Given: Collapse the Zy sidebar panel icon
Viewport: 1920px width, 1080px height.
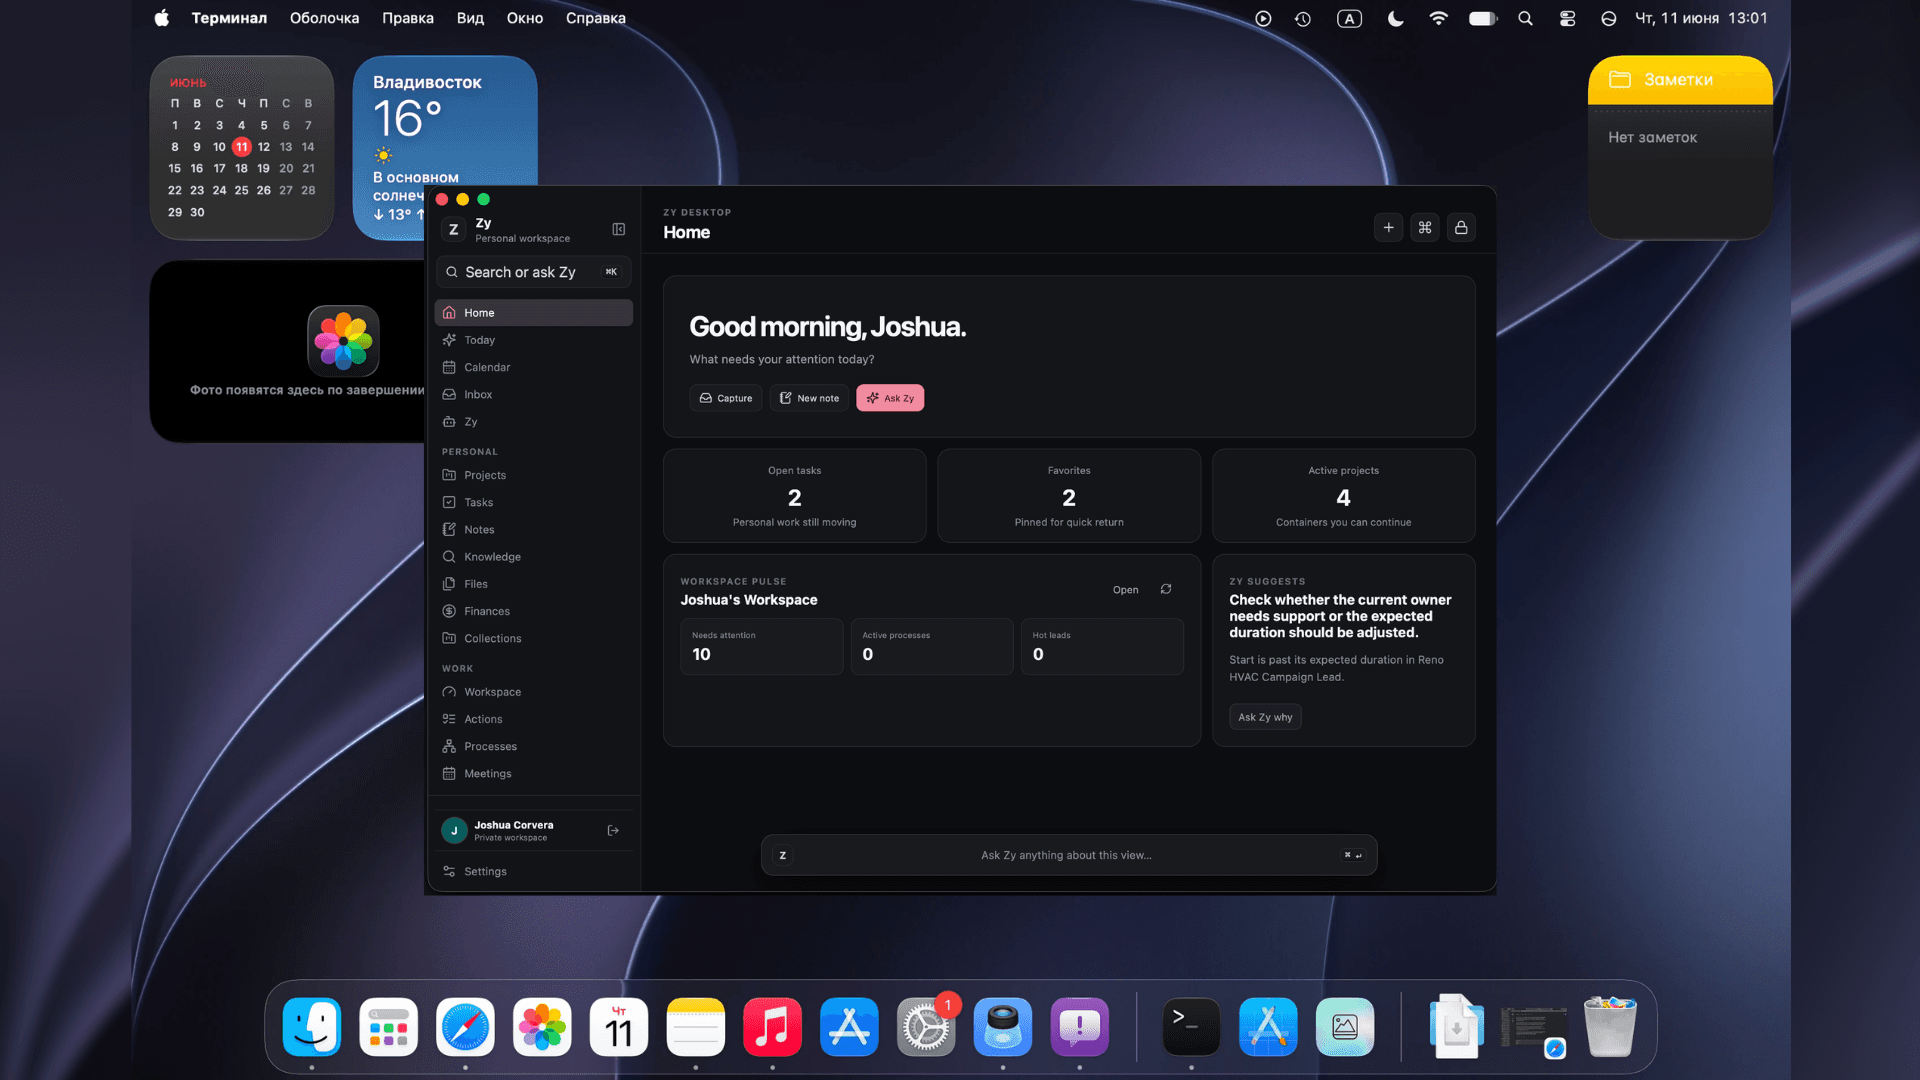Looking at the screenshot, I should 619,230.
